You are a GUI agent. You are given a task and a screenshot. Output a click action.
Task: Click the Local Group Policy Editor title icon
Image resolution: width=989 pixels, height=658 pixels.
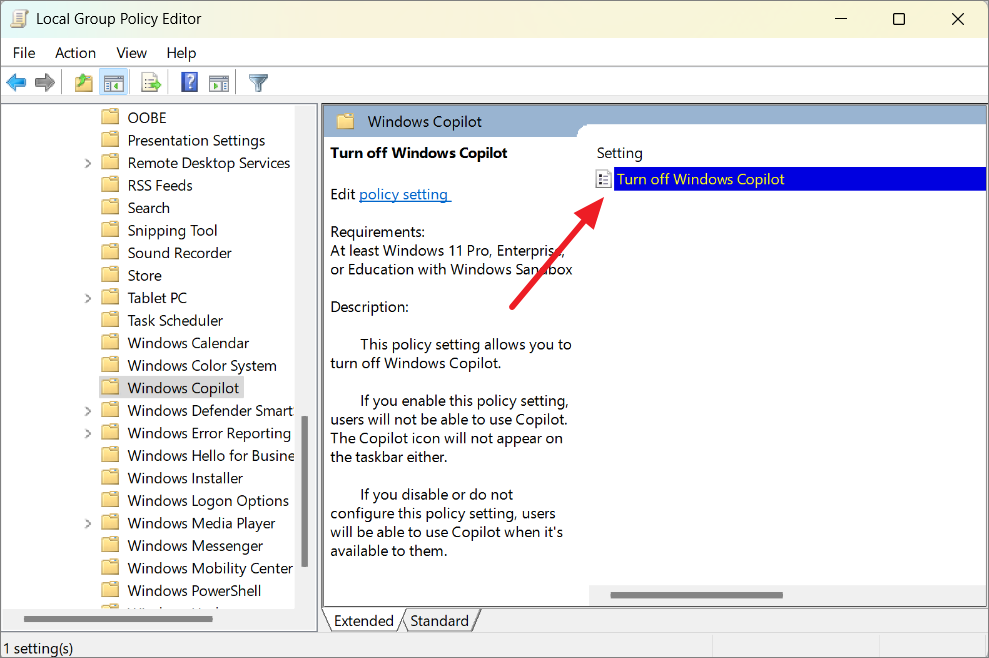(20, 19)
